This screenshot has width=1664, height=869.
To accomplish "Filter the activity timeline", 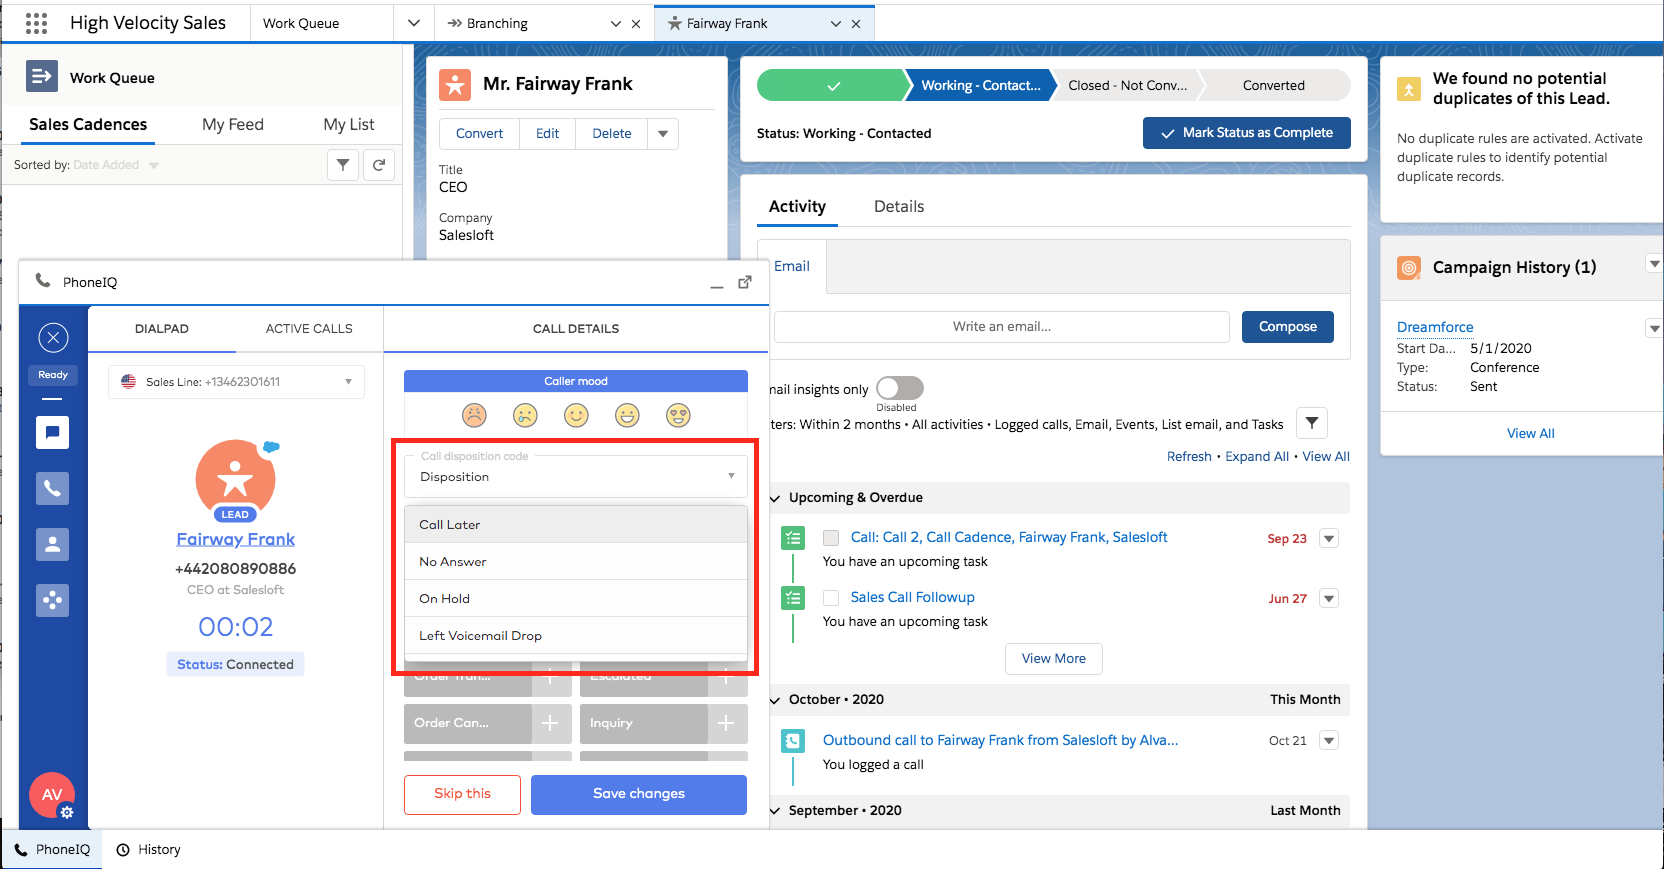I will (1312, 424).
